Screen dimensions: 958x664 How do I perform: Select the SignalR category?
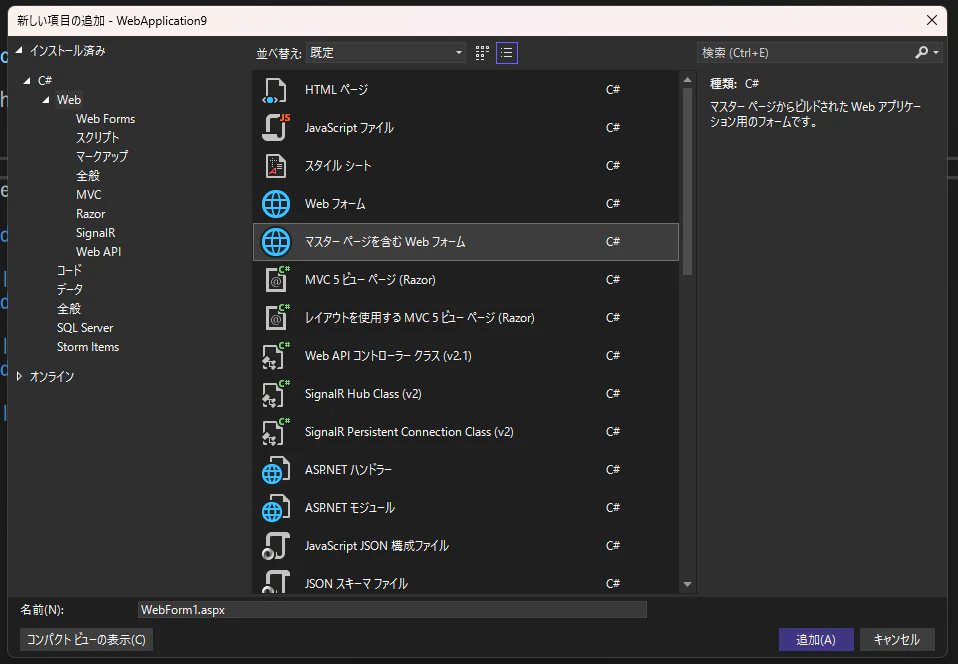[x=95, y=233]
